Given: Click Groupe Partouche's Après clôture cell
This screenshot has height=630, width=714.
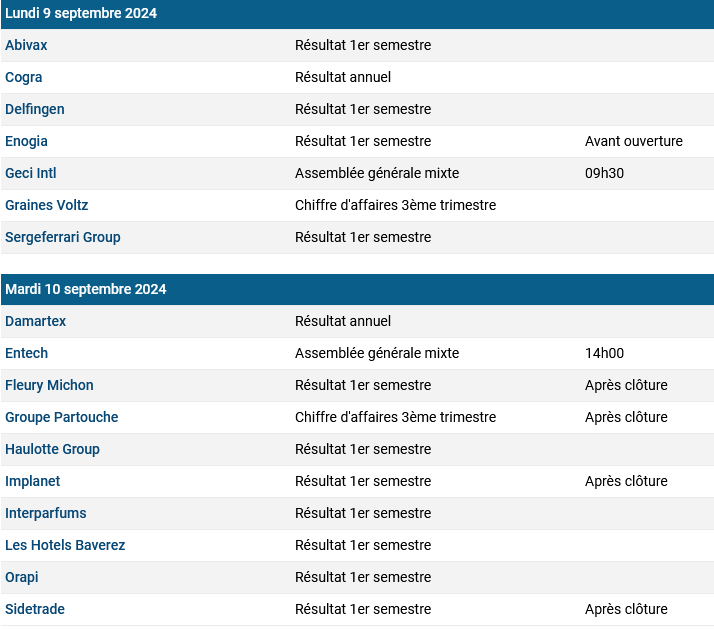Looking at the screenshot, I should (x=626, y=417).
